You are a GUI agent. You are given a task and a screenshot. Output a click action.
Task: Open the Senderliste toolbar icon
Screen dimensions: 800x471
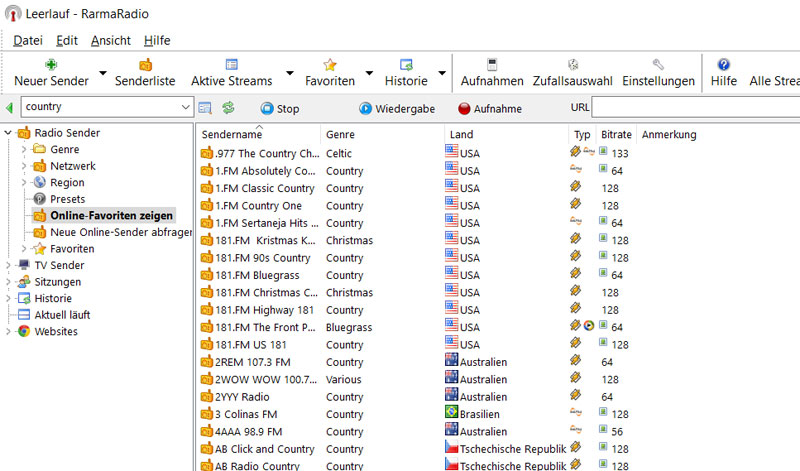point(145,65)
